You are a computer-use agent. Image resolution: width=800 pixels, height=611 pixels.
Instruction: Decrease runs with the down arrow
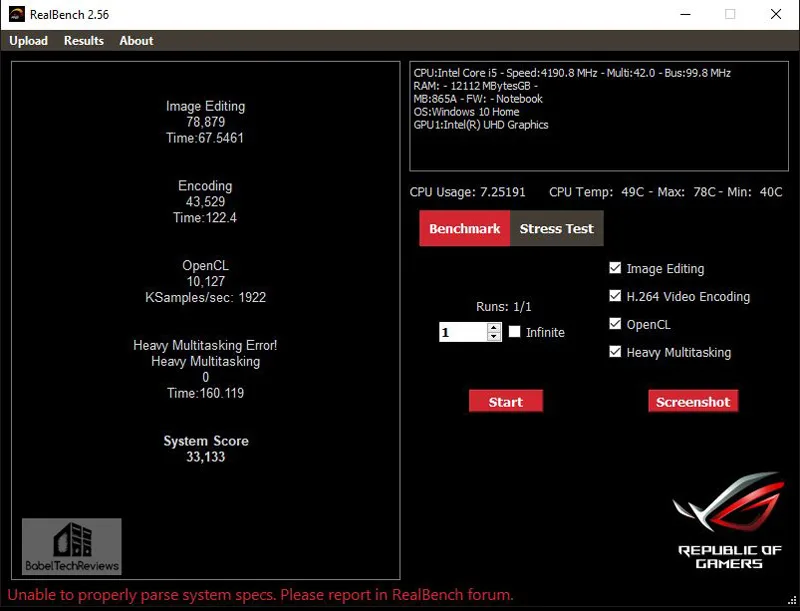pos(493,337)
